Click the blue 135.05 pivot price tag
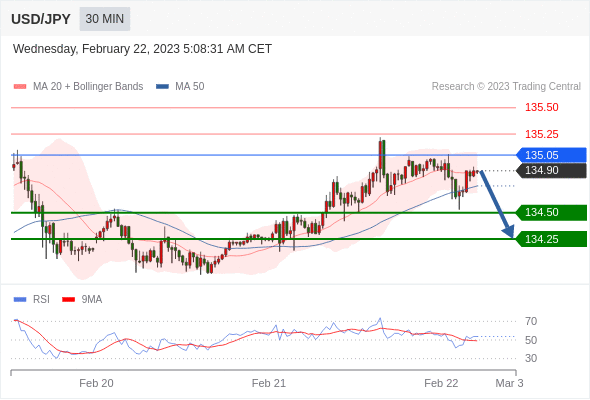 (551, 155)
